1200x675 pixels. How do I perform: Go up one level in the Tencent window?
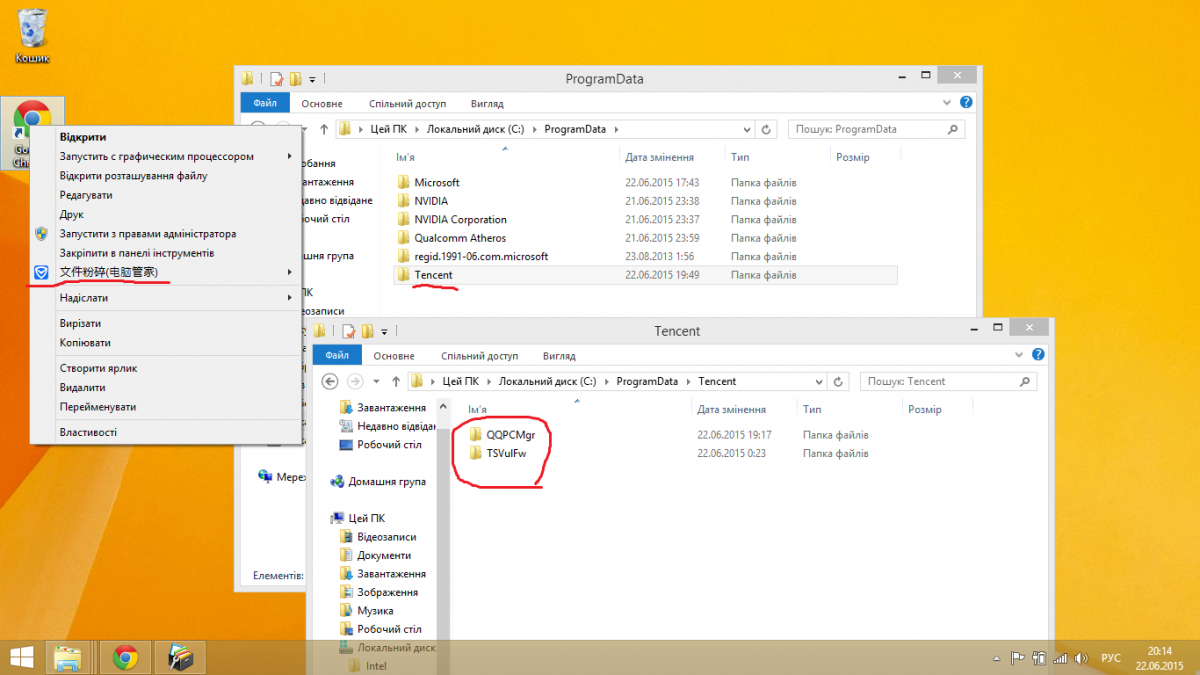tap(393, 381)
